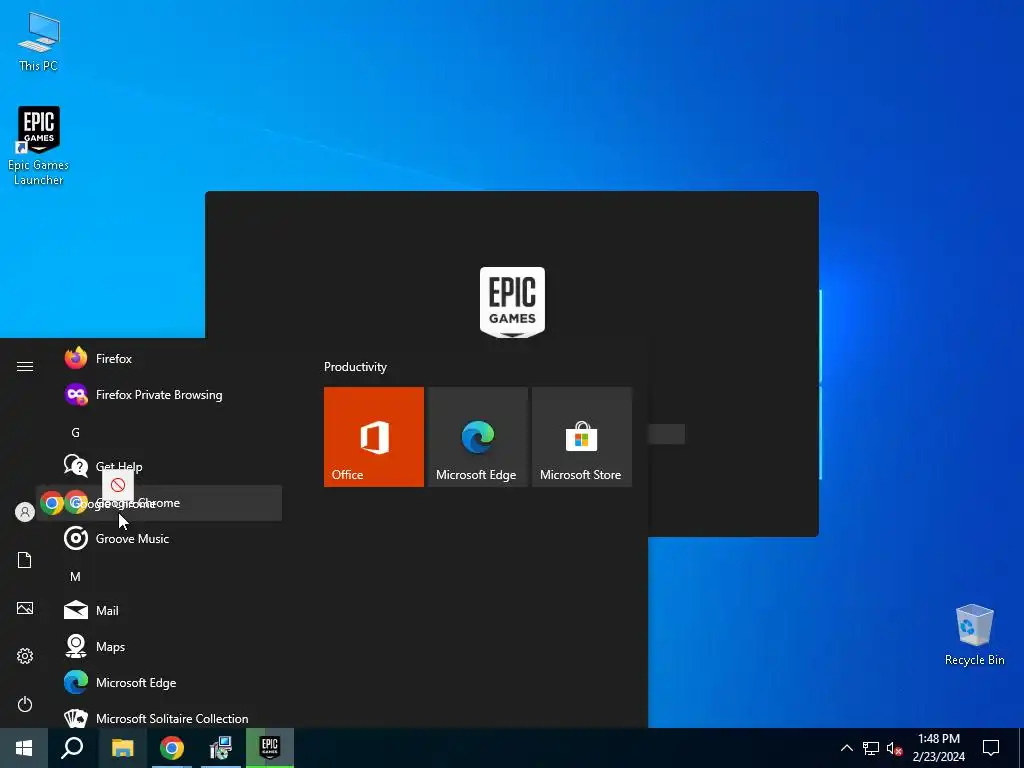This screenshot has height=768, width=1024.
Task: Select This PC desktop icon
Action: coord(39,41)
